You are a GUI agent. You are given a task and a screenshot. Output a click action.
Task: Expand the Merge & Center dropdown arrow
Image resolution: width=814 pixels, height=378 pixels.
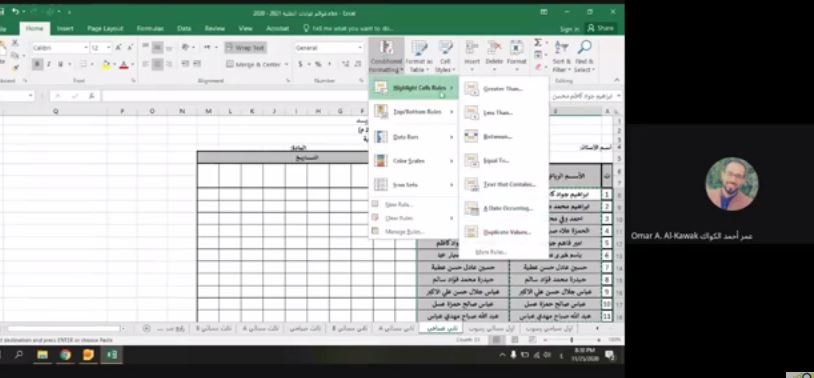286,64
